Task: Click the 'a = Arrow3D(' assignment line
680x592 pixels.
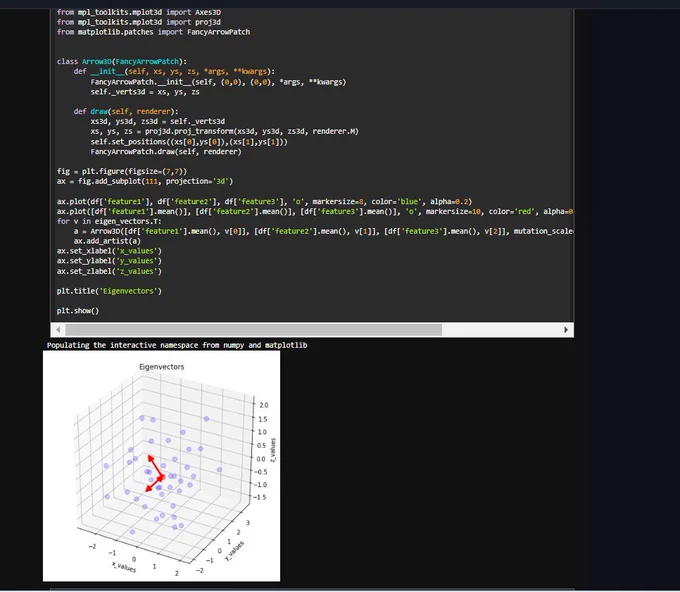Action: 324,231
